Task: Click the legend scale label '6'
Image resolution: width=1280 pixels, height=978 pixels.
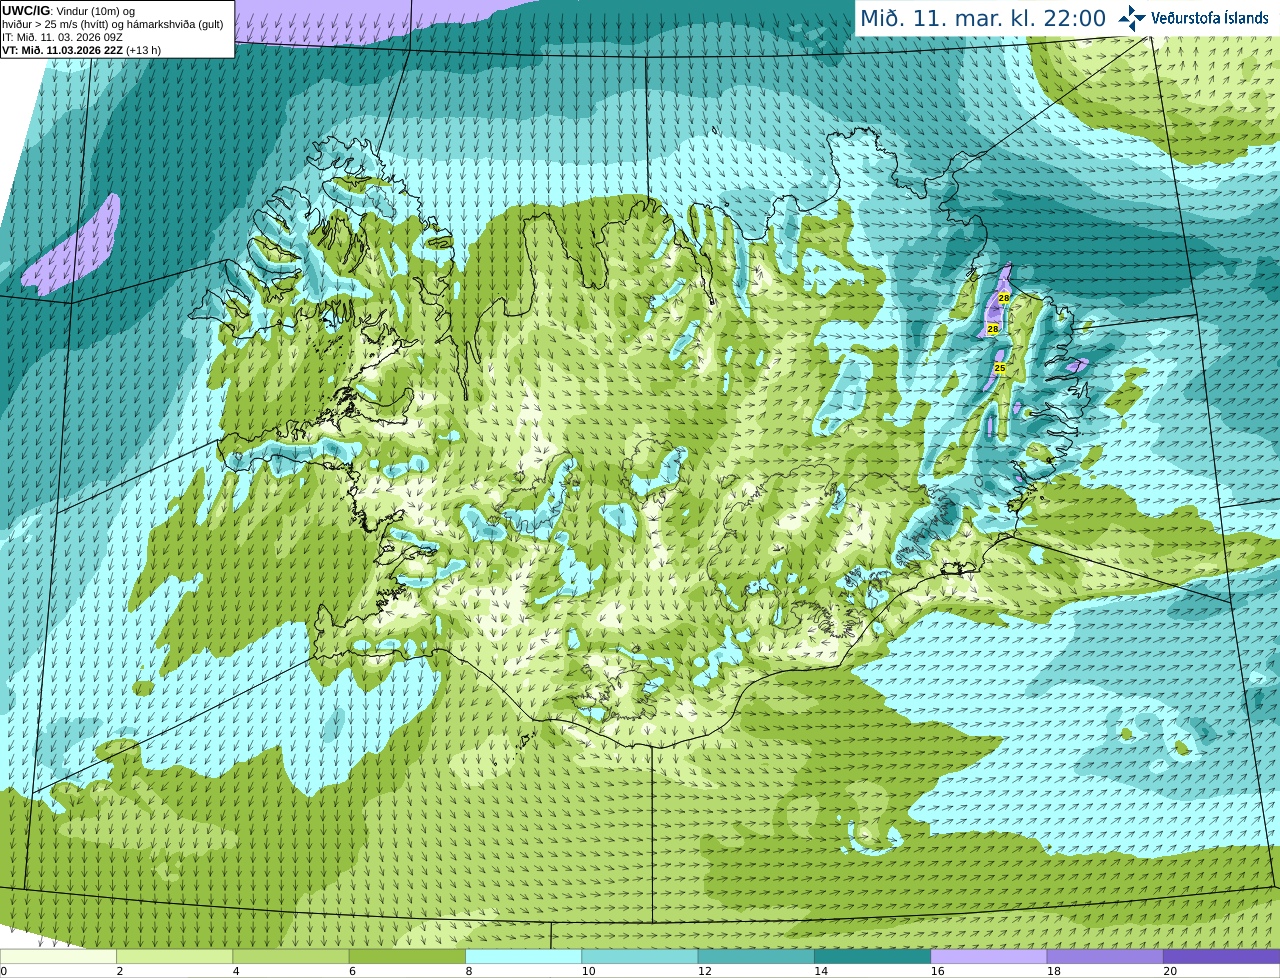Action: tap(352, 971)
